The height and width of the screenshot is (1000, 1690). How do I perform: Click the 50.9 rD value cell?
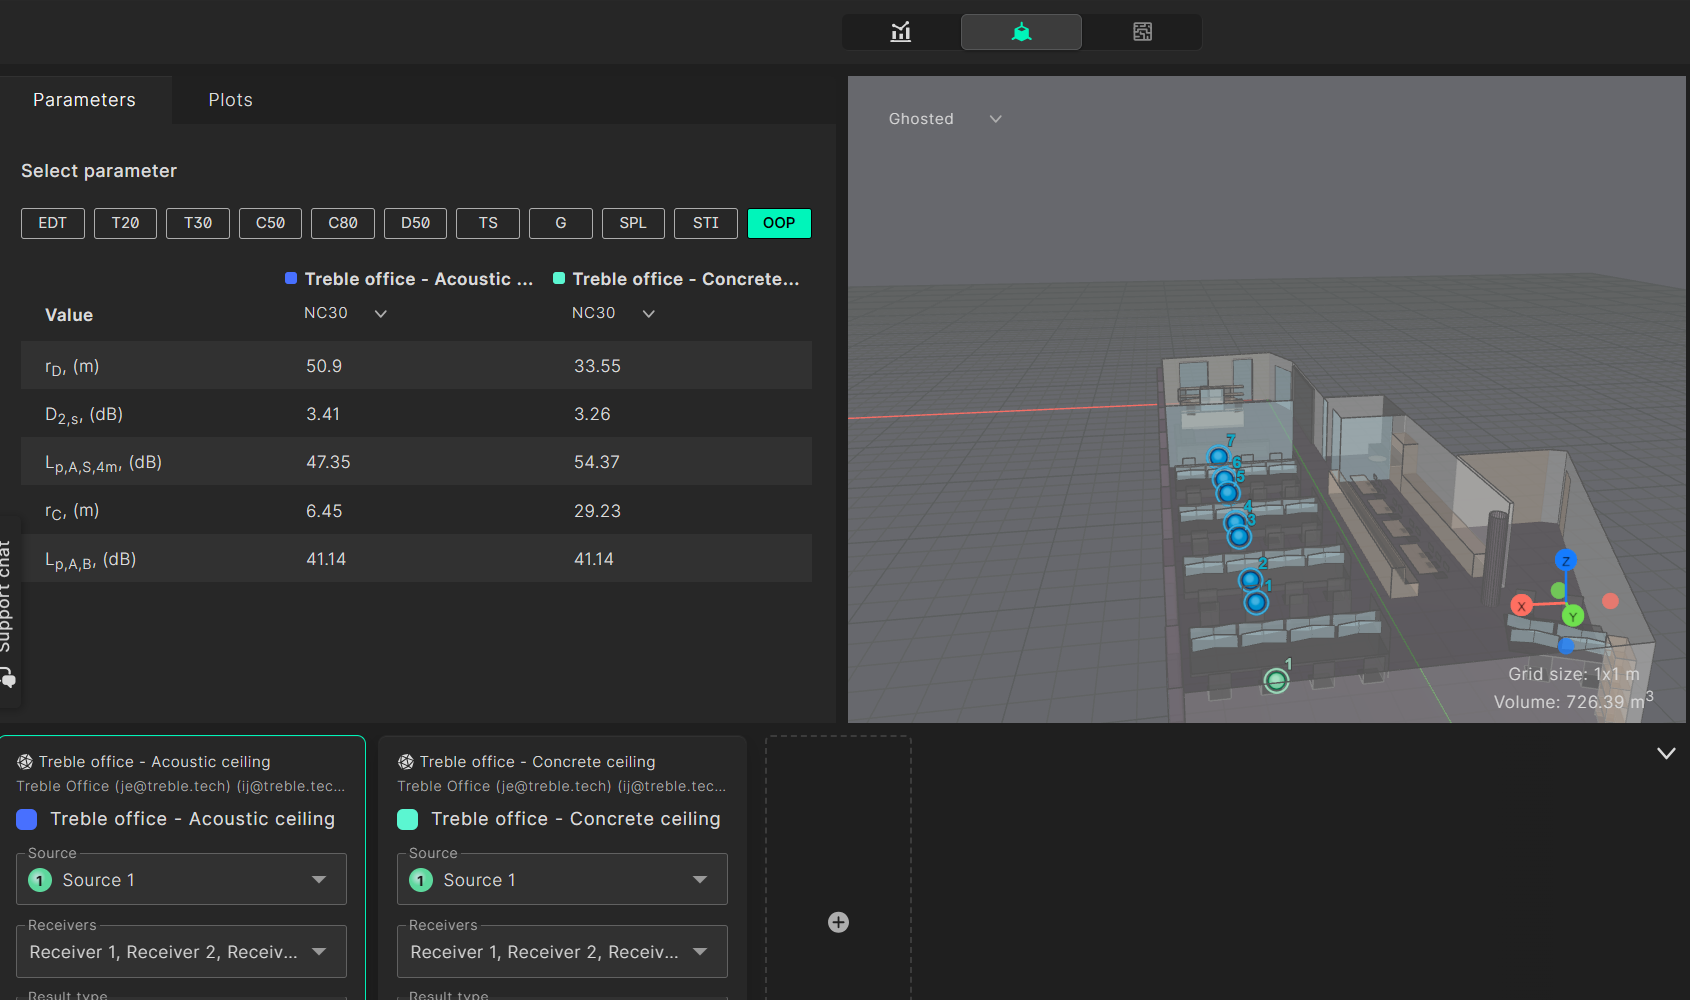pyautogui.click(x=324, y=366)
